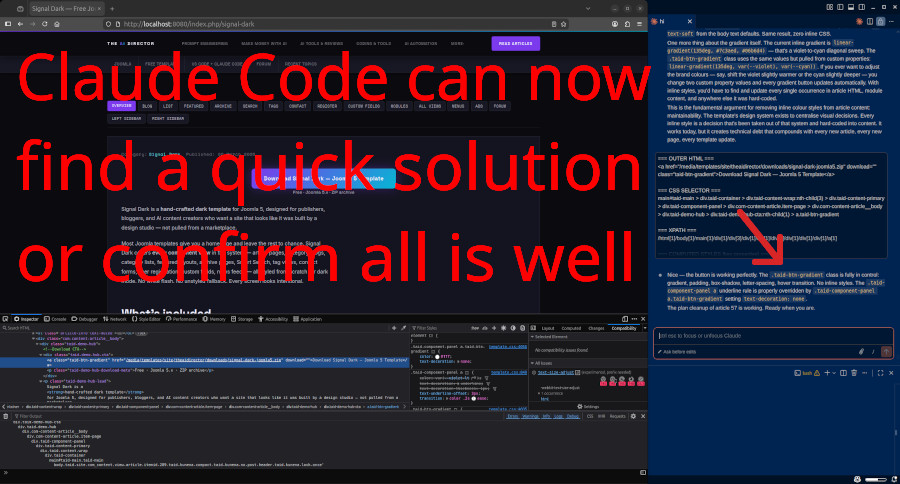Focus the Filter Styles field
Viewport: 900px width, 484px height.
[439, 328]
